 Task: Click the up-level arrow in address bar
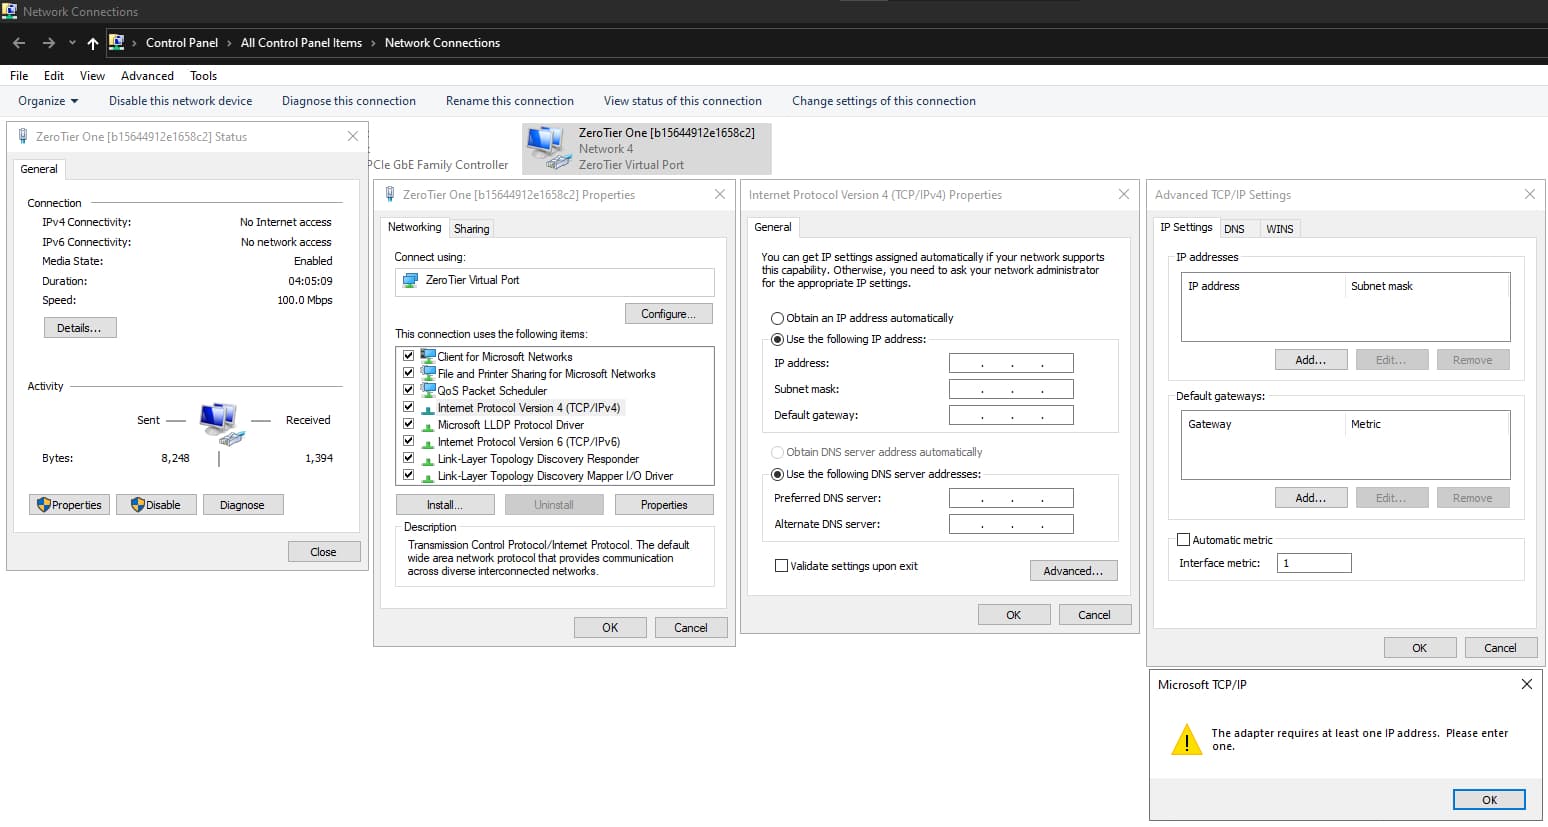[93, 43]
